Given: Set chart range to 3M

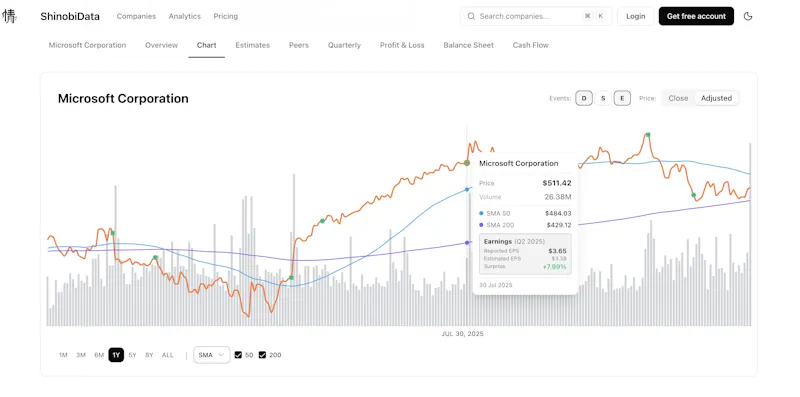Looking at the screenshot, I should coord(81,355).
